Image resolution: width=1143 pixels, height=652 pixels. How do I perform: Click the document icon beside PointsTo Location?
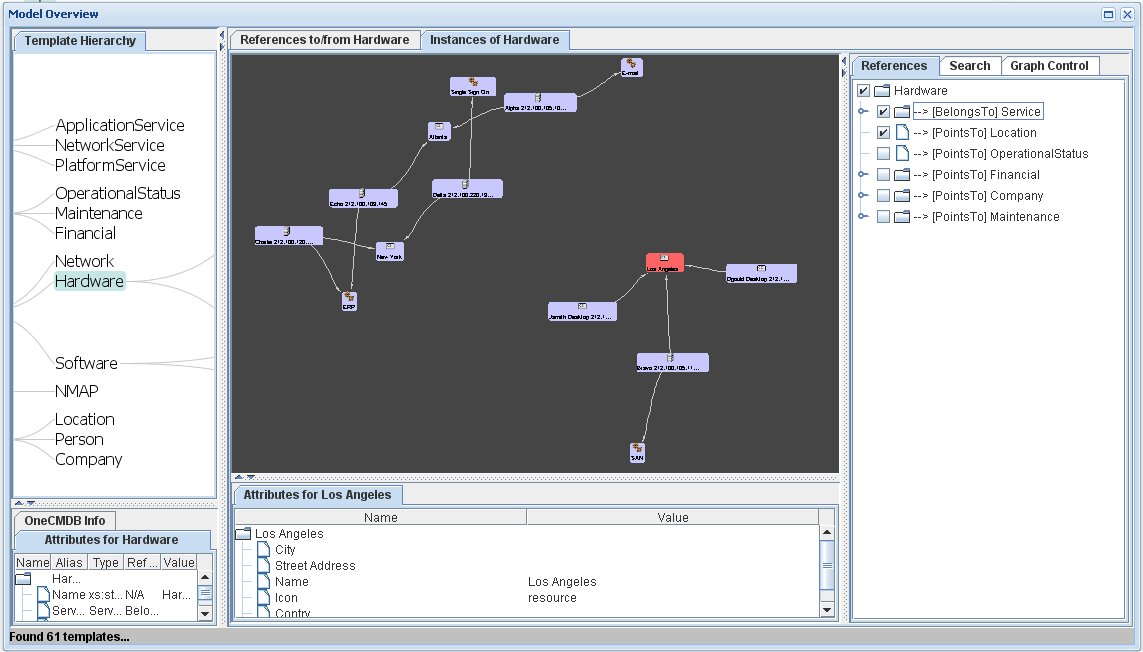[x=902, y=133]
